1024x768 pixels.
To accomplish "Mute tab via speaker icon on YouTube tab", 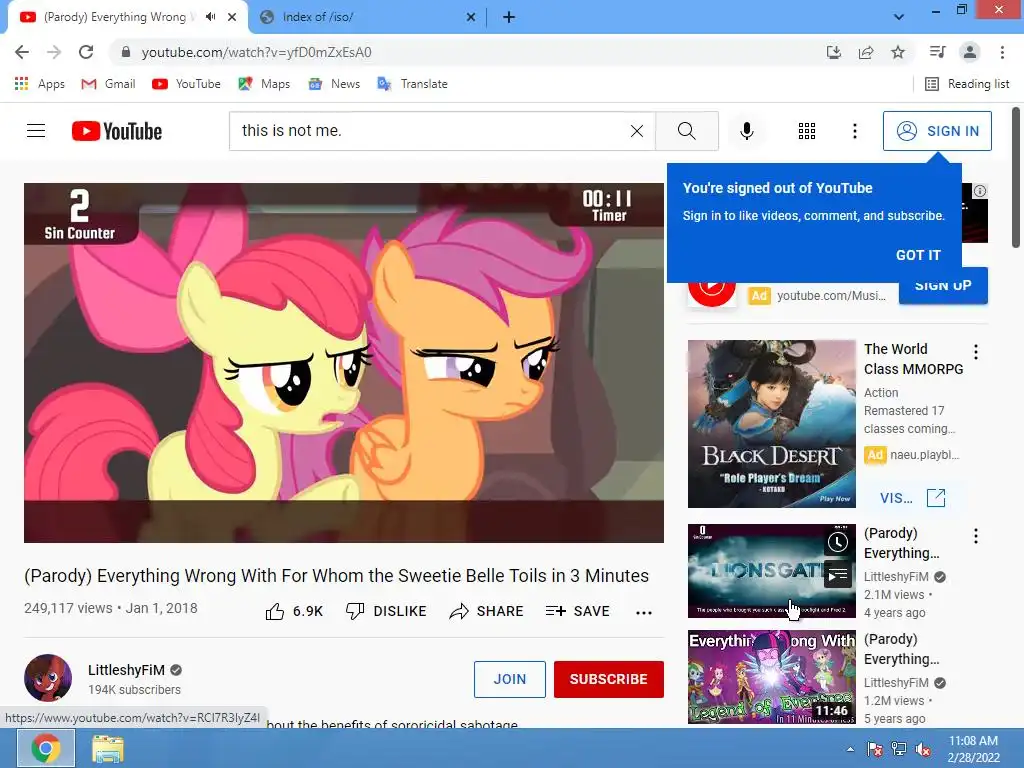I will tap(210, 17).
